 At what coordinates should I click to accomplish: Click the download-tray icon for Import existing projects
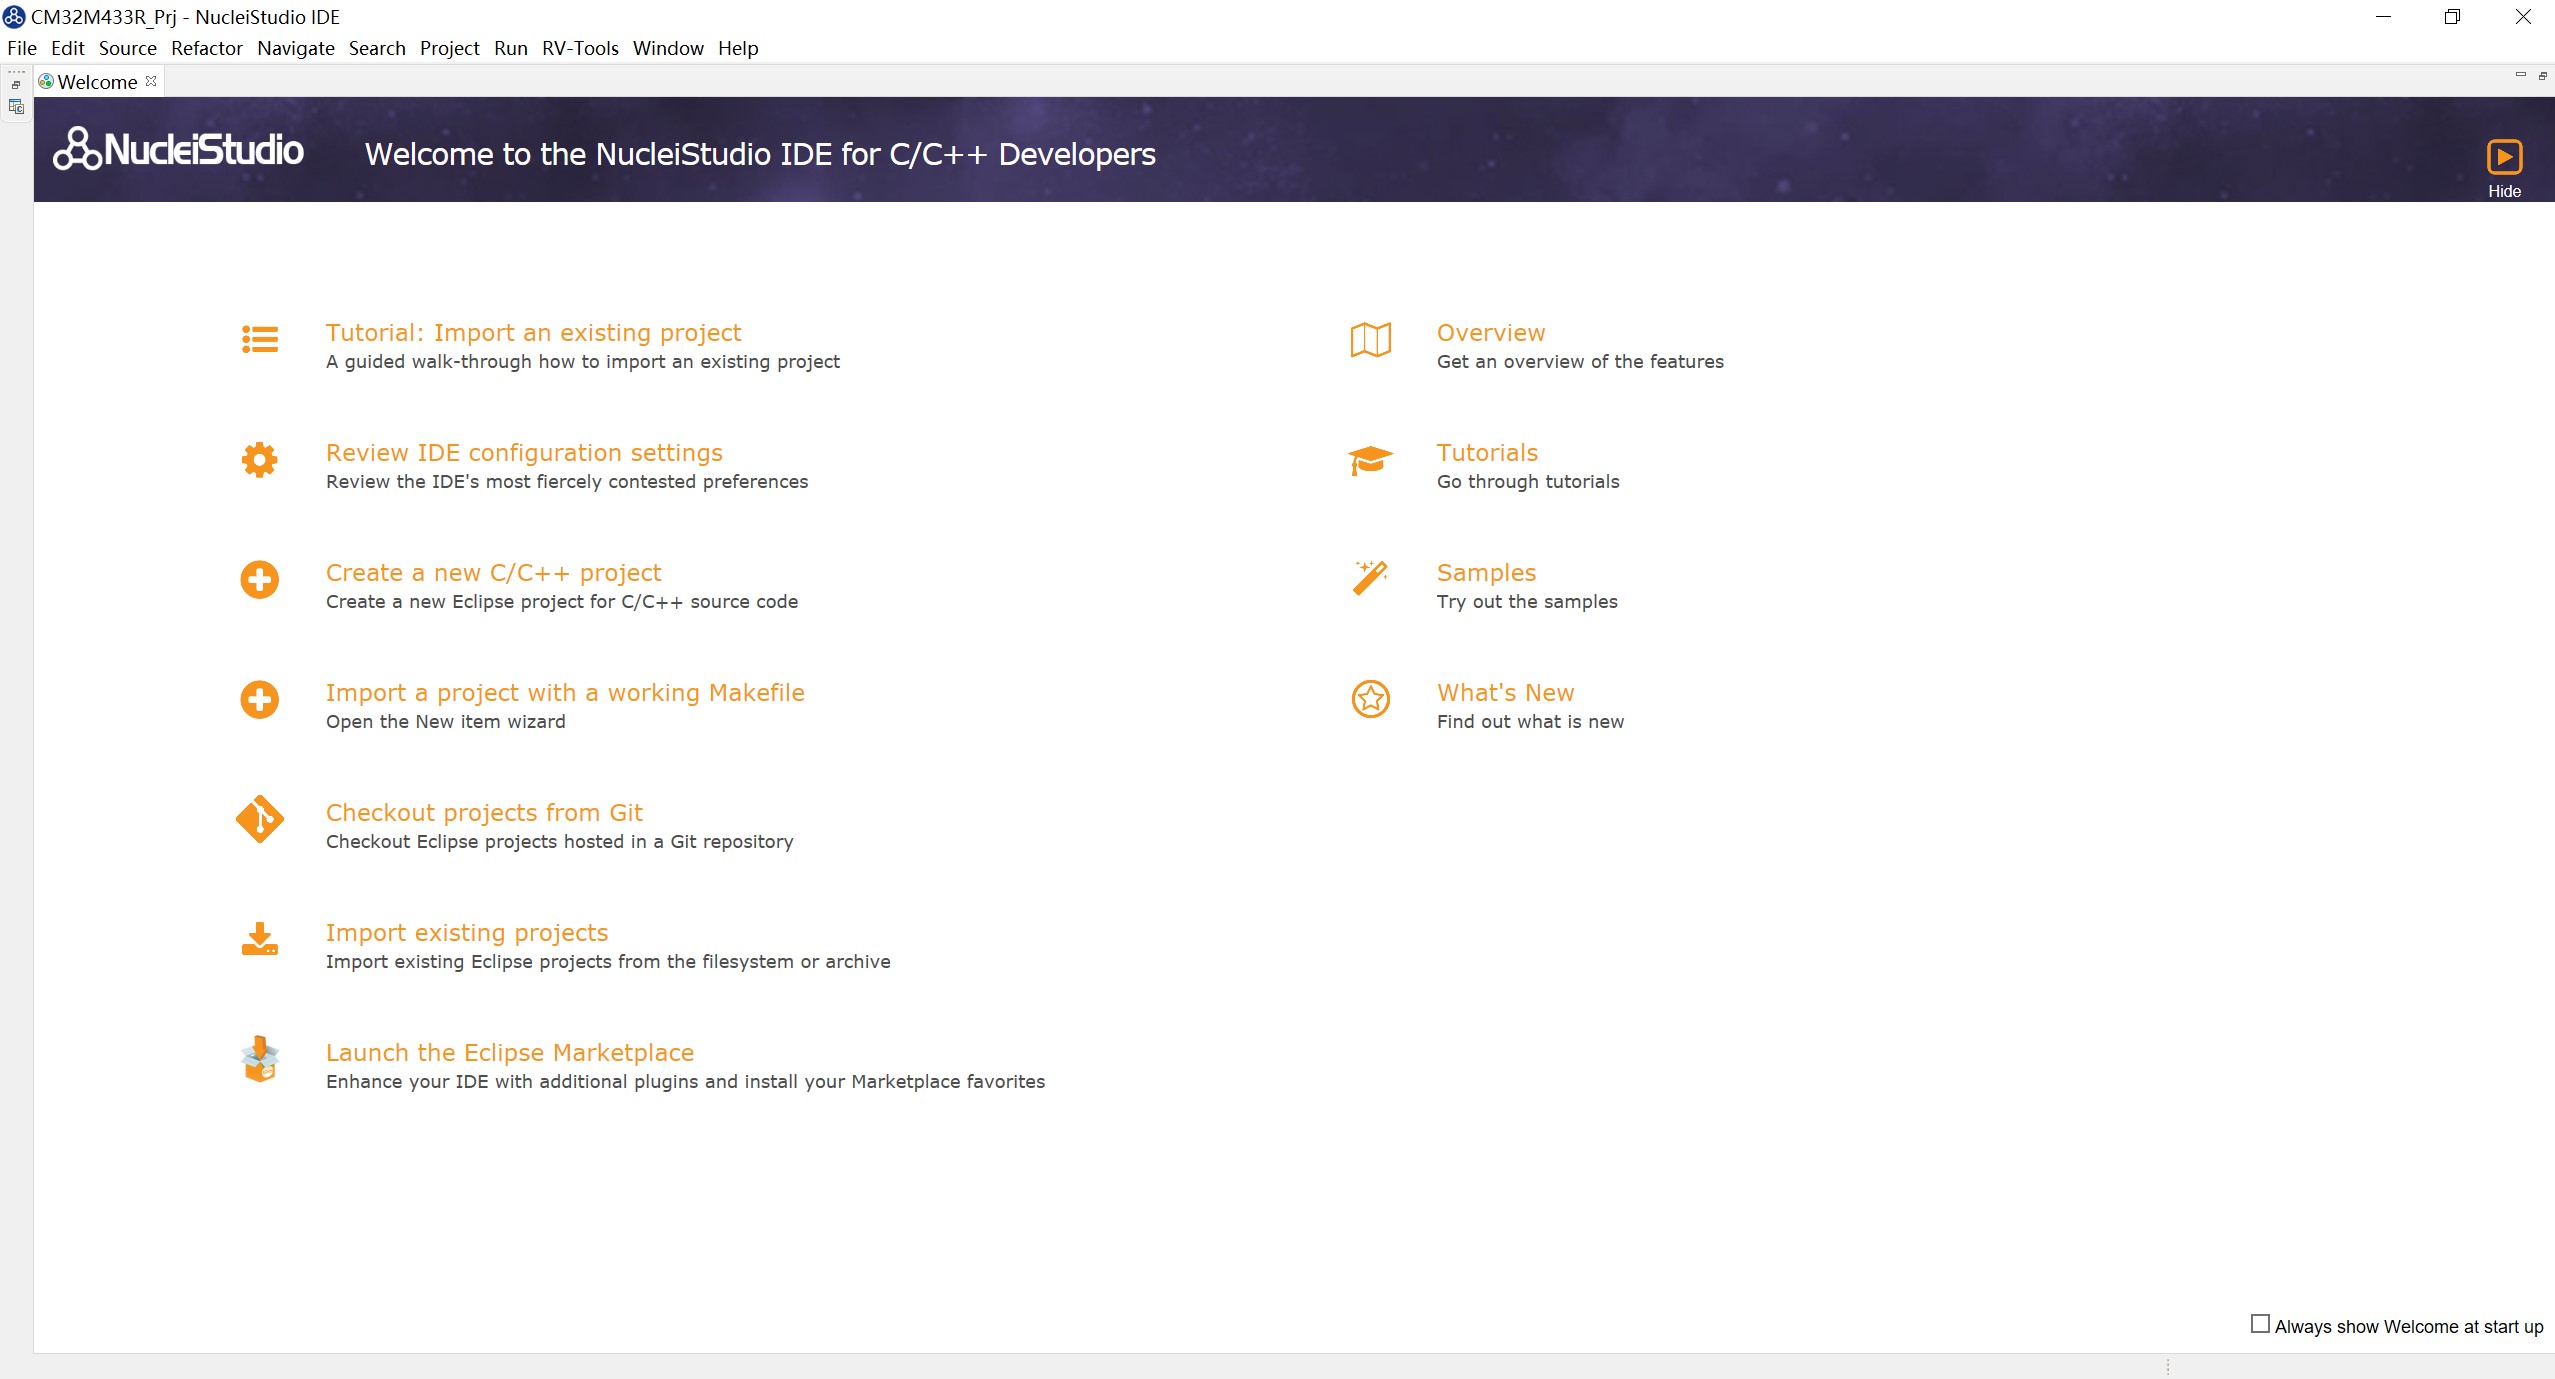click(260, 939)
